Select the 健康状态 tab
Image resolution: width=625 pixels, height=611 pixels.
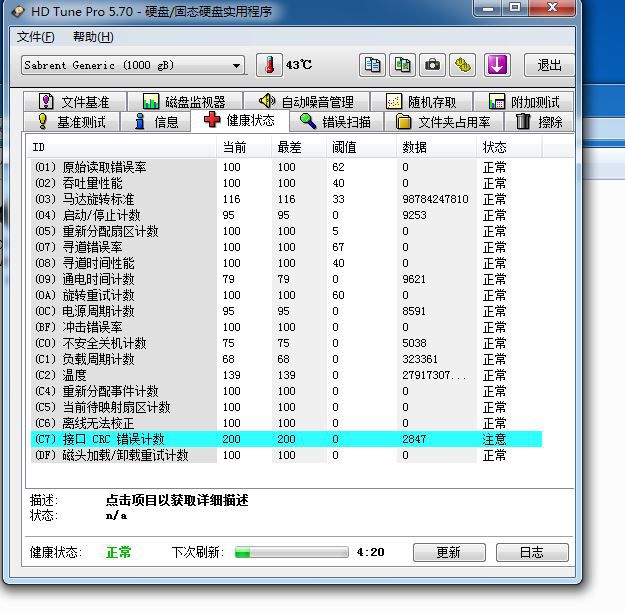pos(240,120)
